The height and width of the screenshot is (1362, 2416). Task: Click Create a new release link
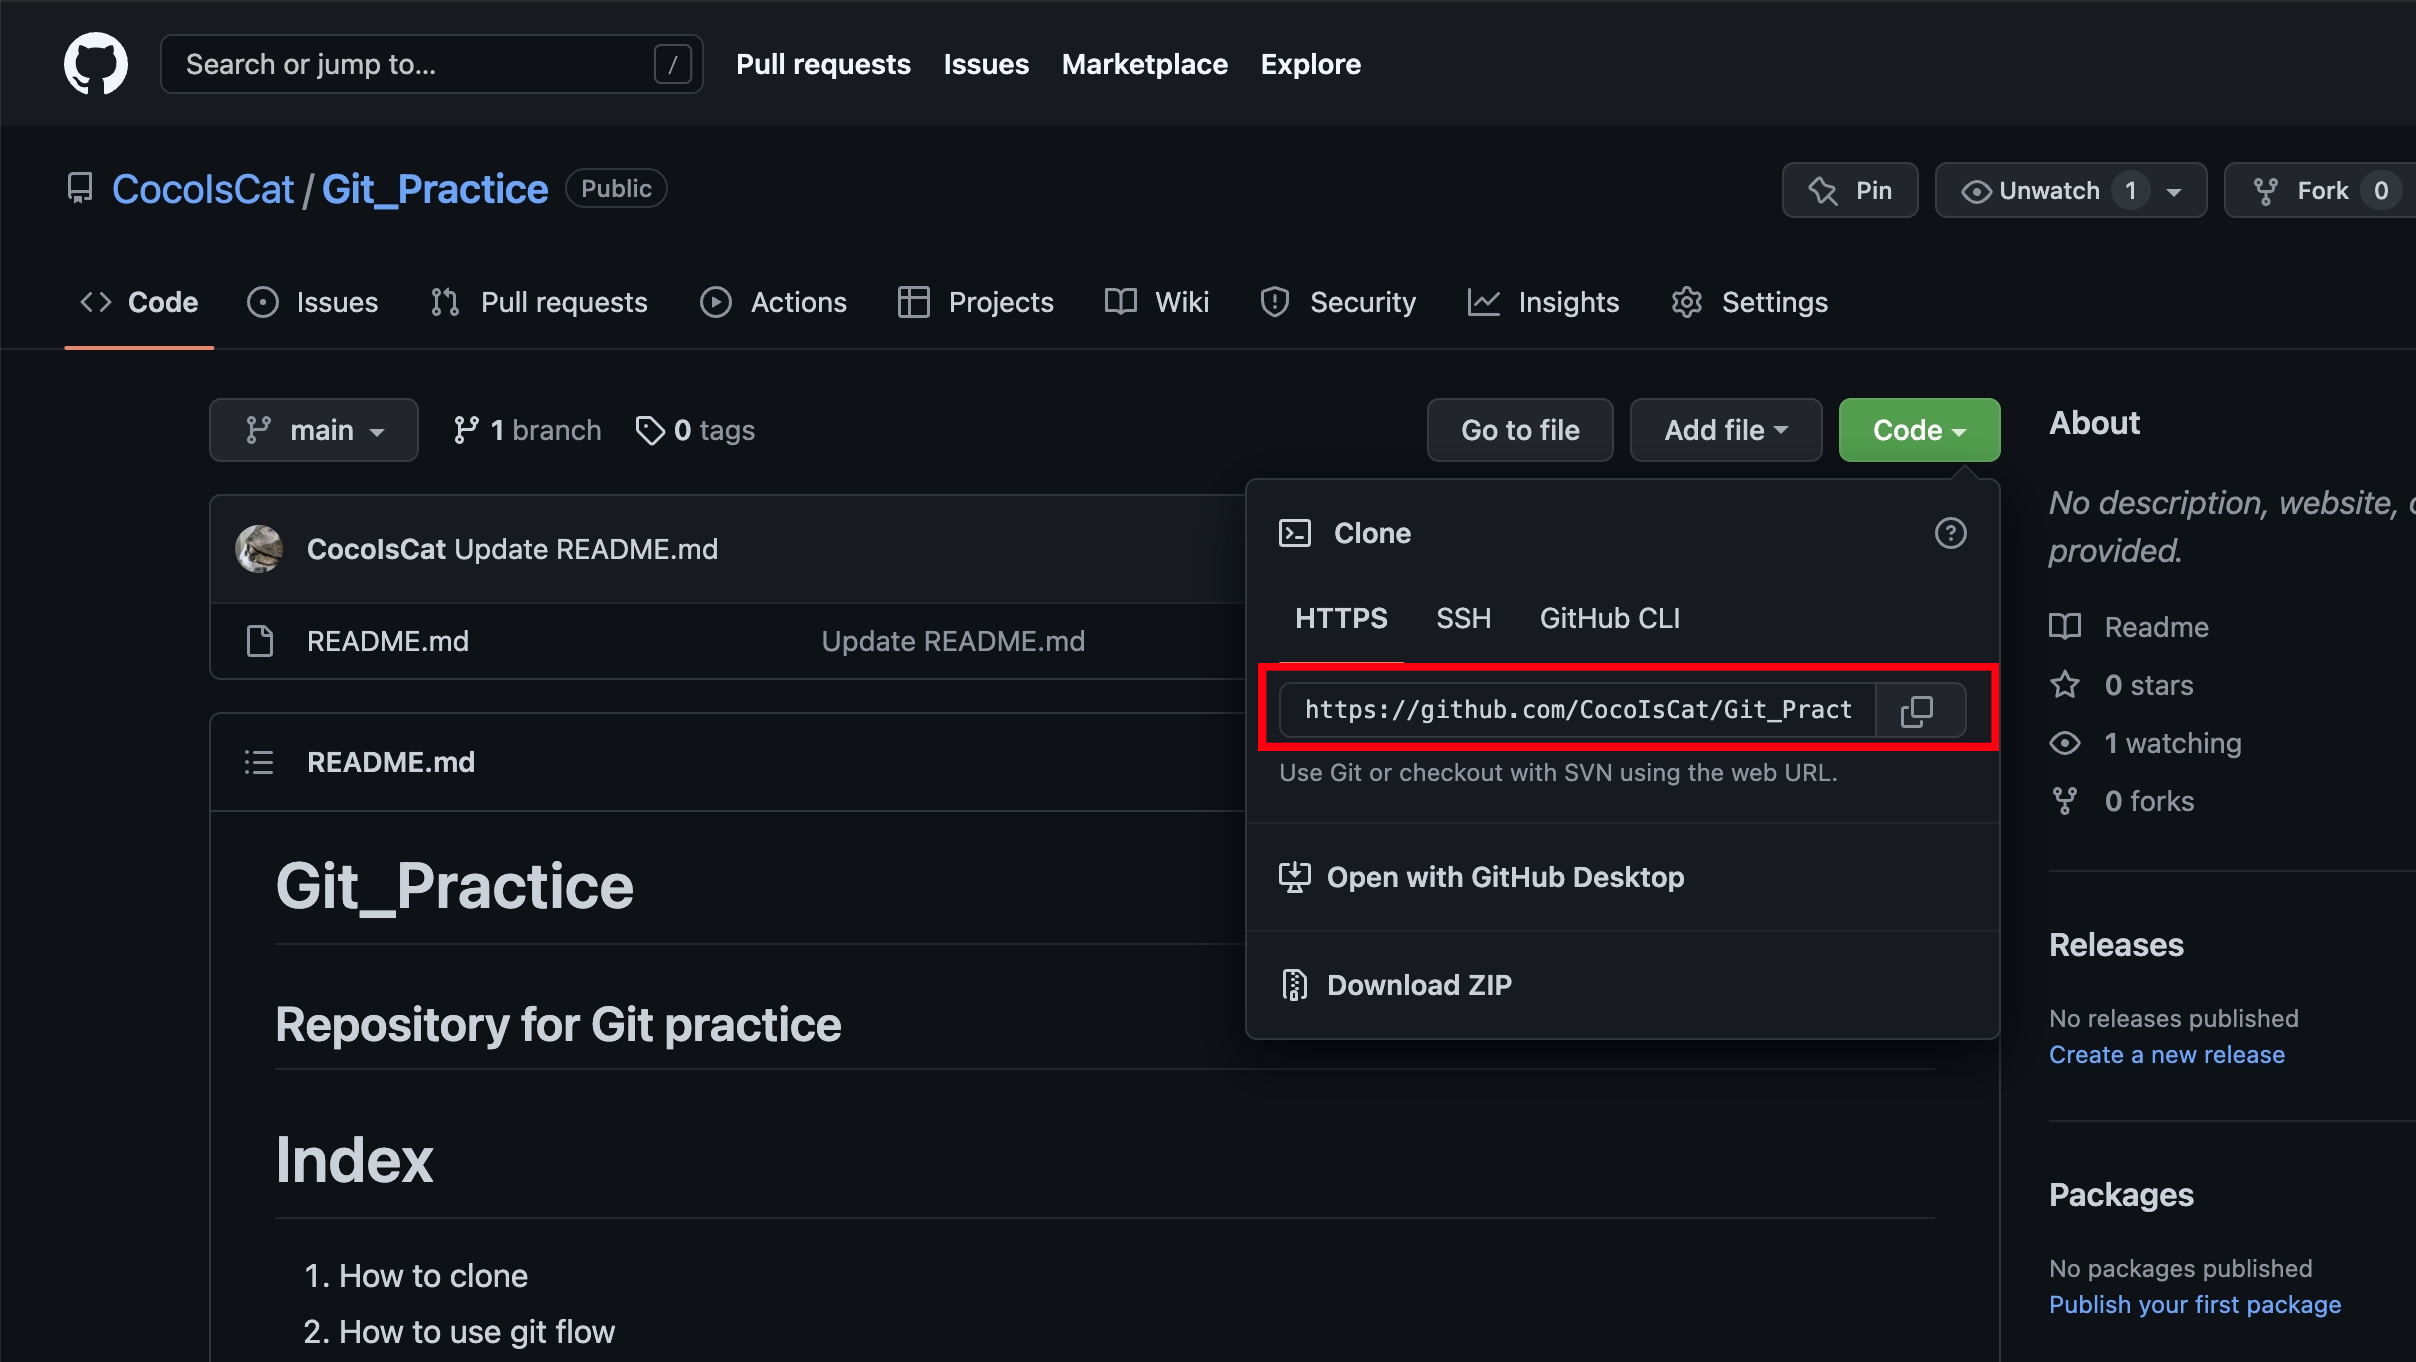(x=2166, y=1054)
